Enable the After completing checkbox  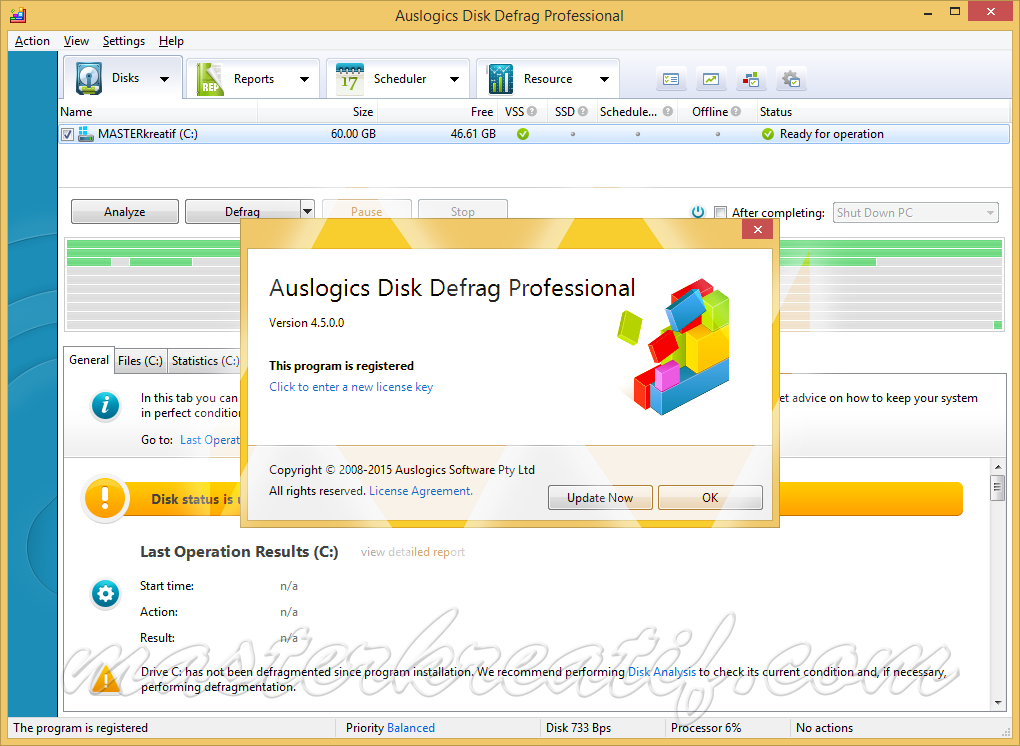[720, 212]
